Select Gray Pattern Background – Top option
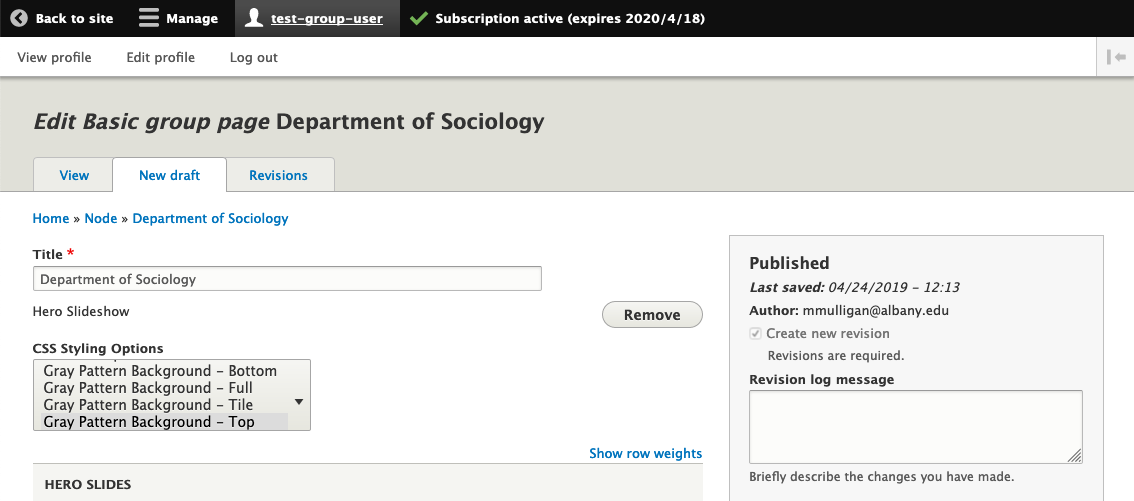The width and height of the screenshot is (1134, 501). tap(149, 422)
